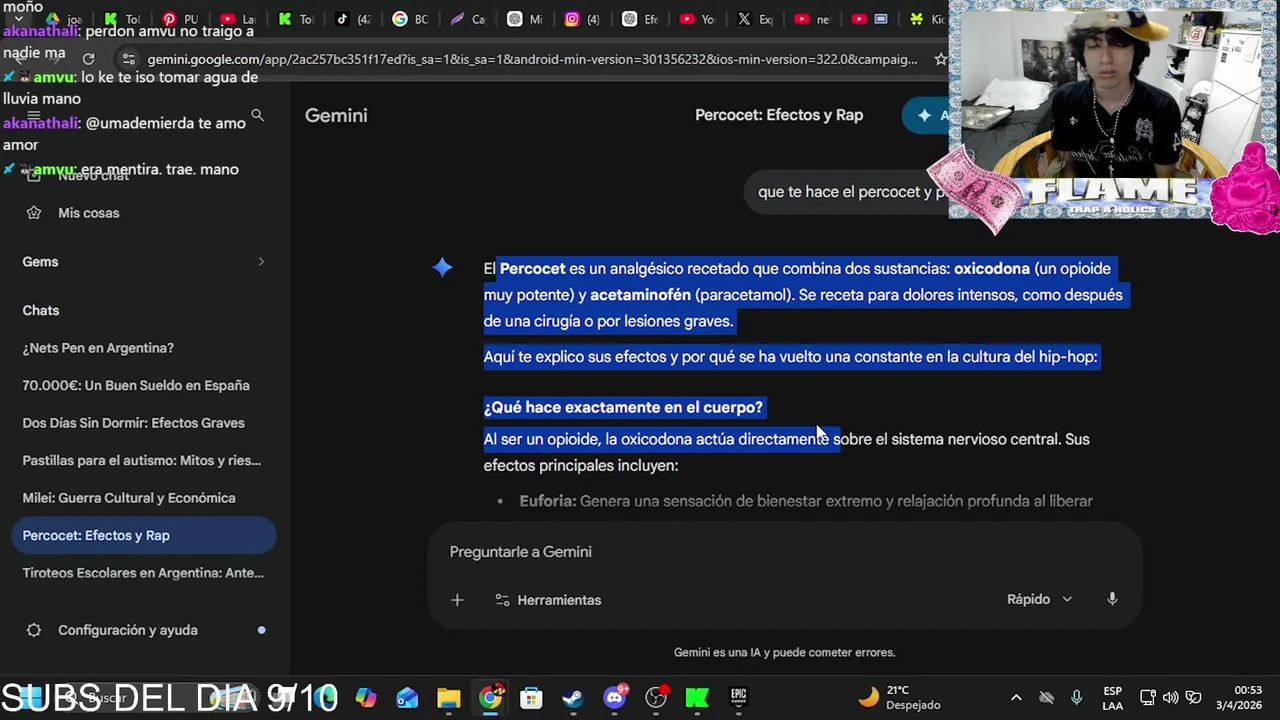Click the plus attachment button in prompt box

[457, 600]
